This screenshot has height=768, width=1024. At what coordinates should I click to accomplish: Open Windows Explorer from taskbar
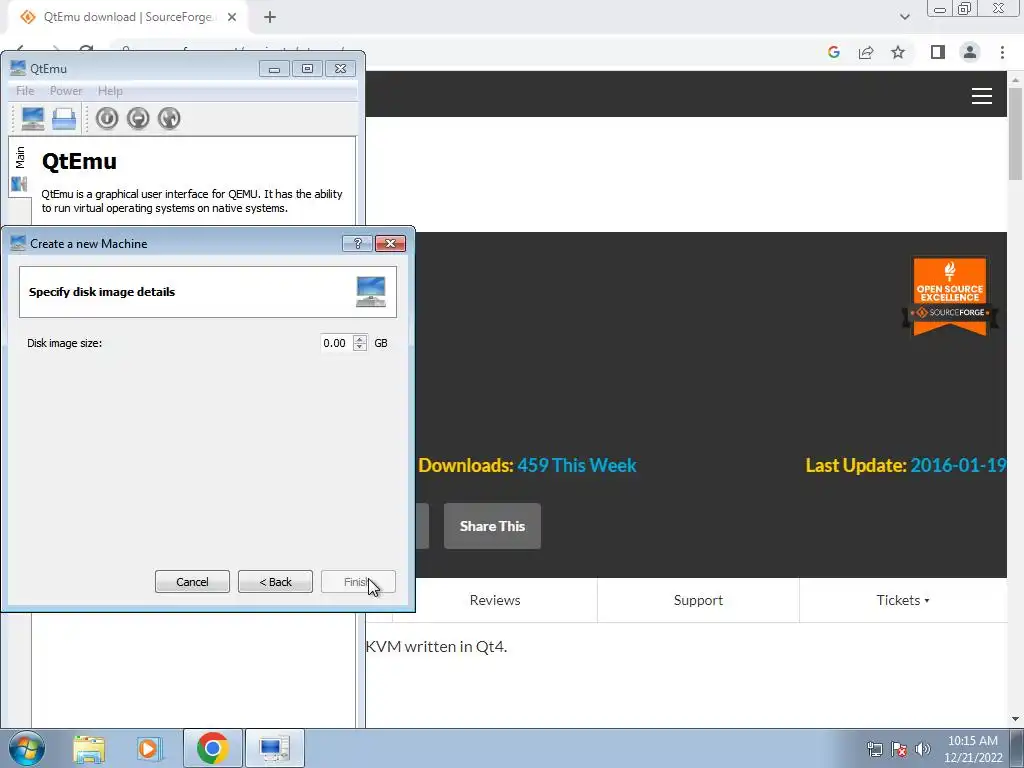pyautogui.click(x=89, y=748)
